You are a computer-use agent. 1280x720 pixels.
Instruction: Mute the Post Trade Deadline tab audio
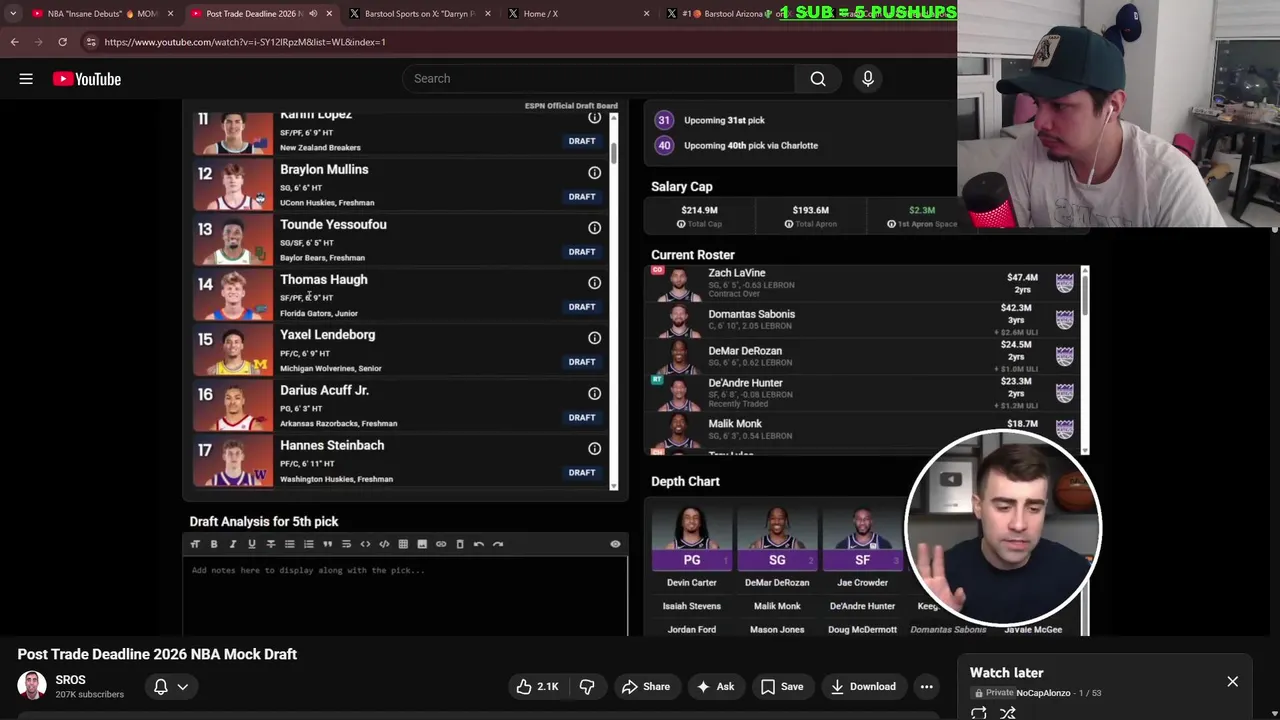pyautogui.click(x=313, y=14)
